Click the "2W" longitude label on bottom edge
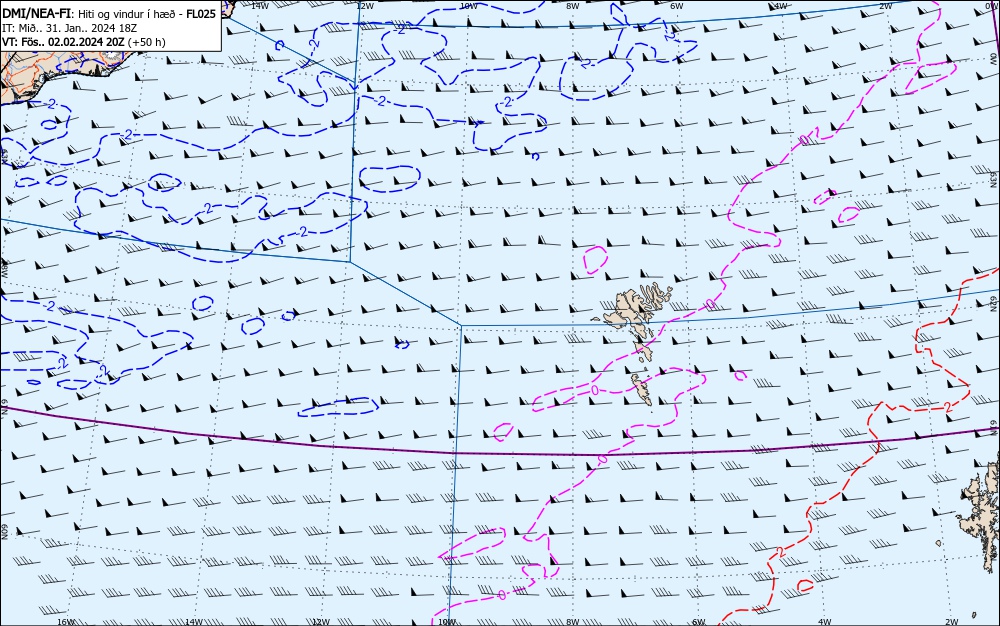1000x626 pixels. (952, 622)
